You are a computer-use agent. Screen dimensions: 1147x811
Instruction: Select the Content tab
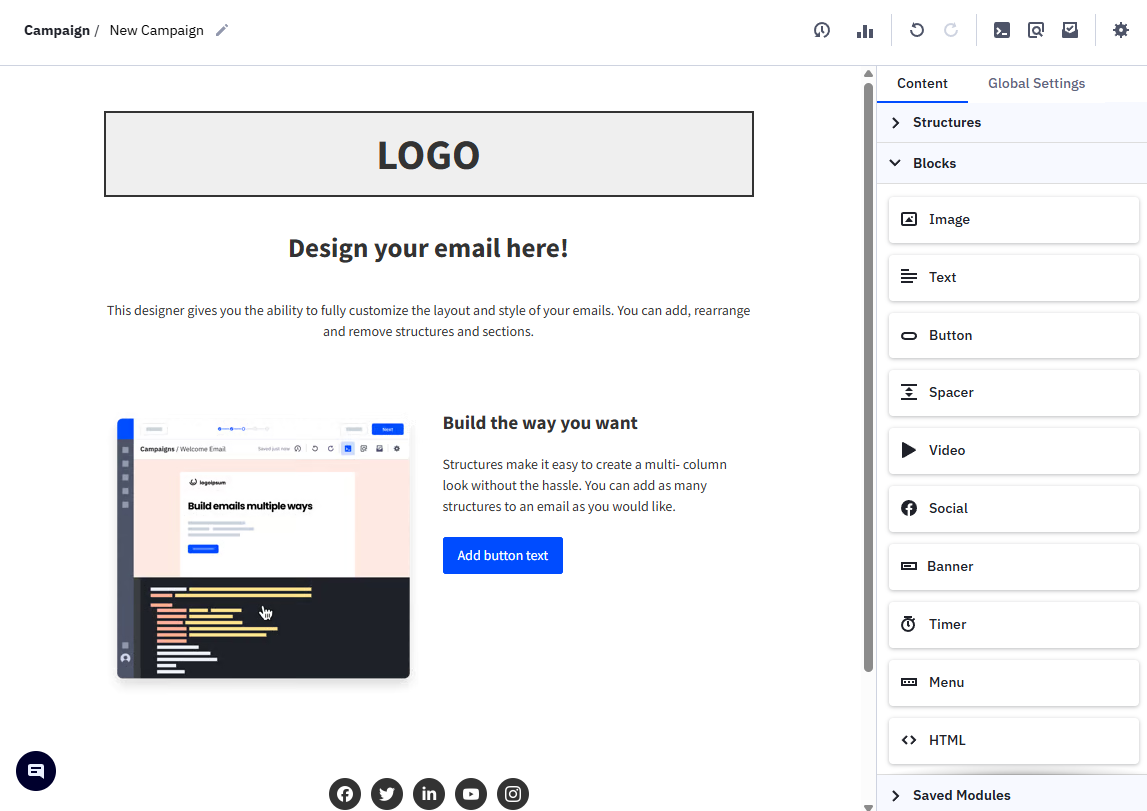point(922,83)
